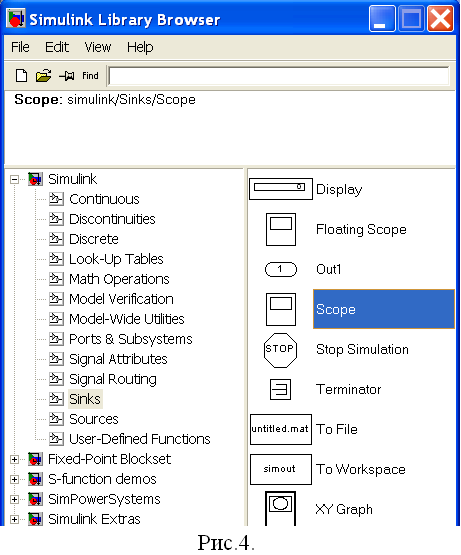
Task: Select the highlighted Sinks library
Action: click(x=85, y=399)
